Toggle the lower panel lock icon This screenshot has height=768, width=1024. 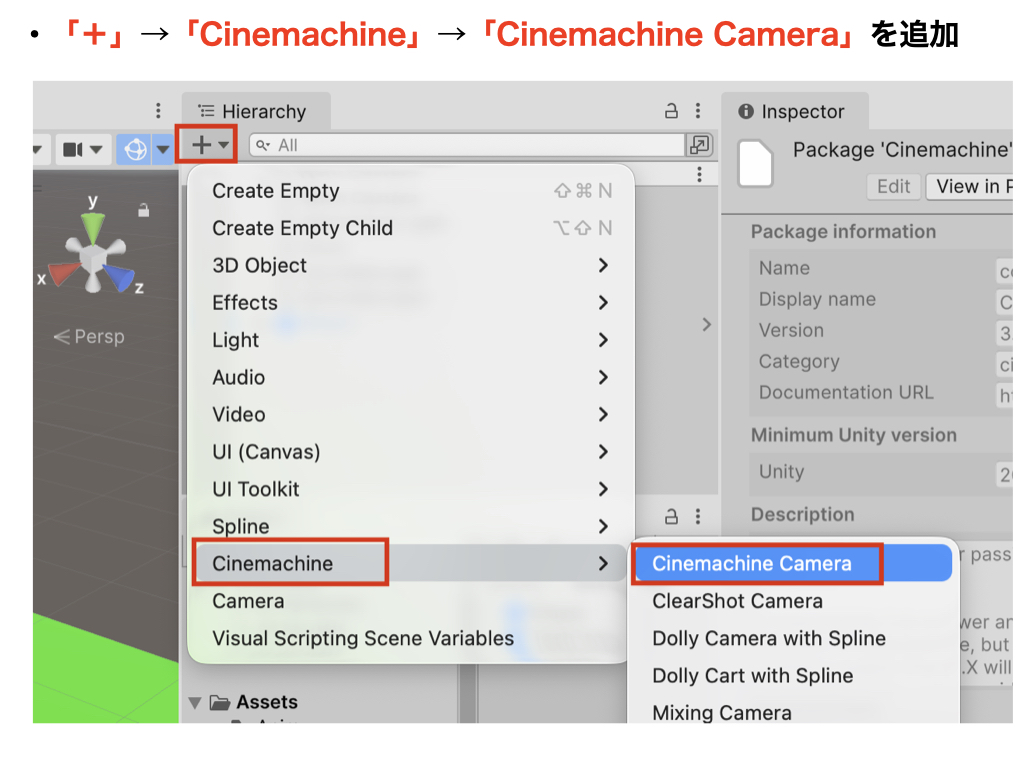tap(671, 517)
